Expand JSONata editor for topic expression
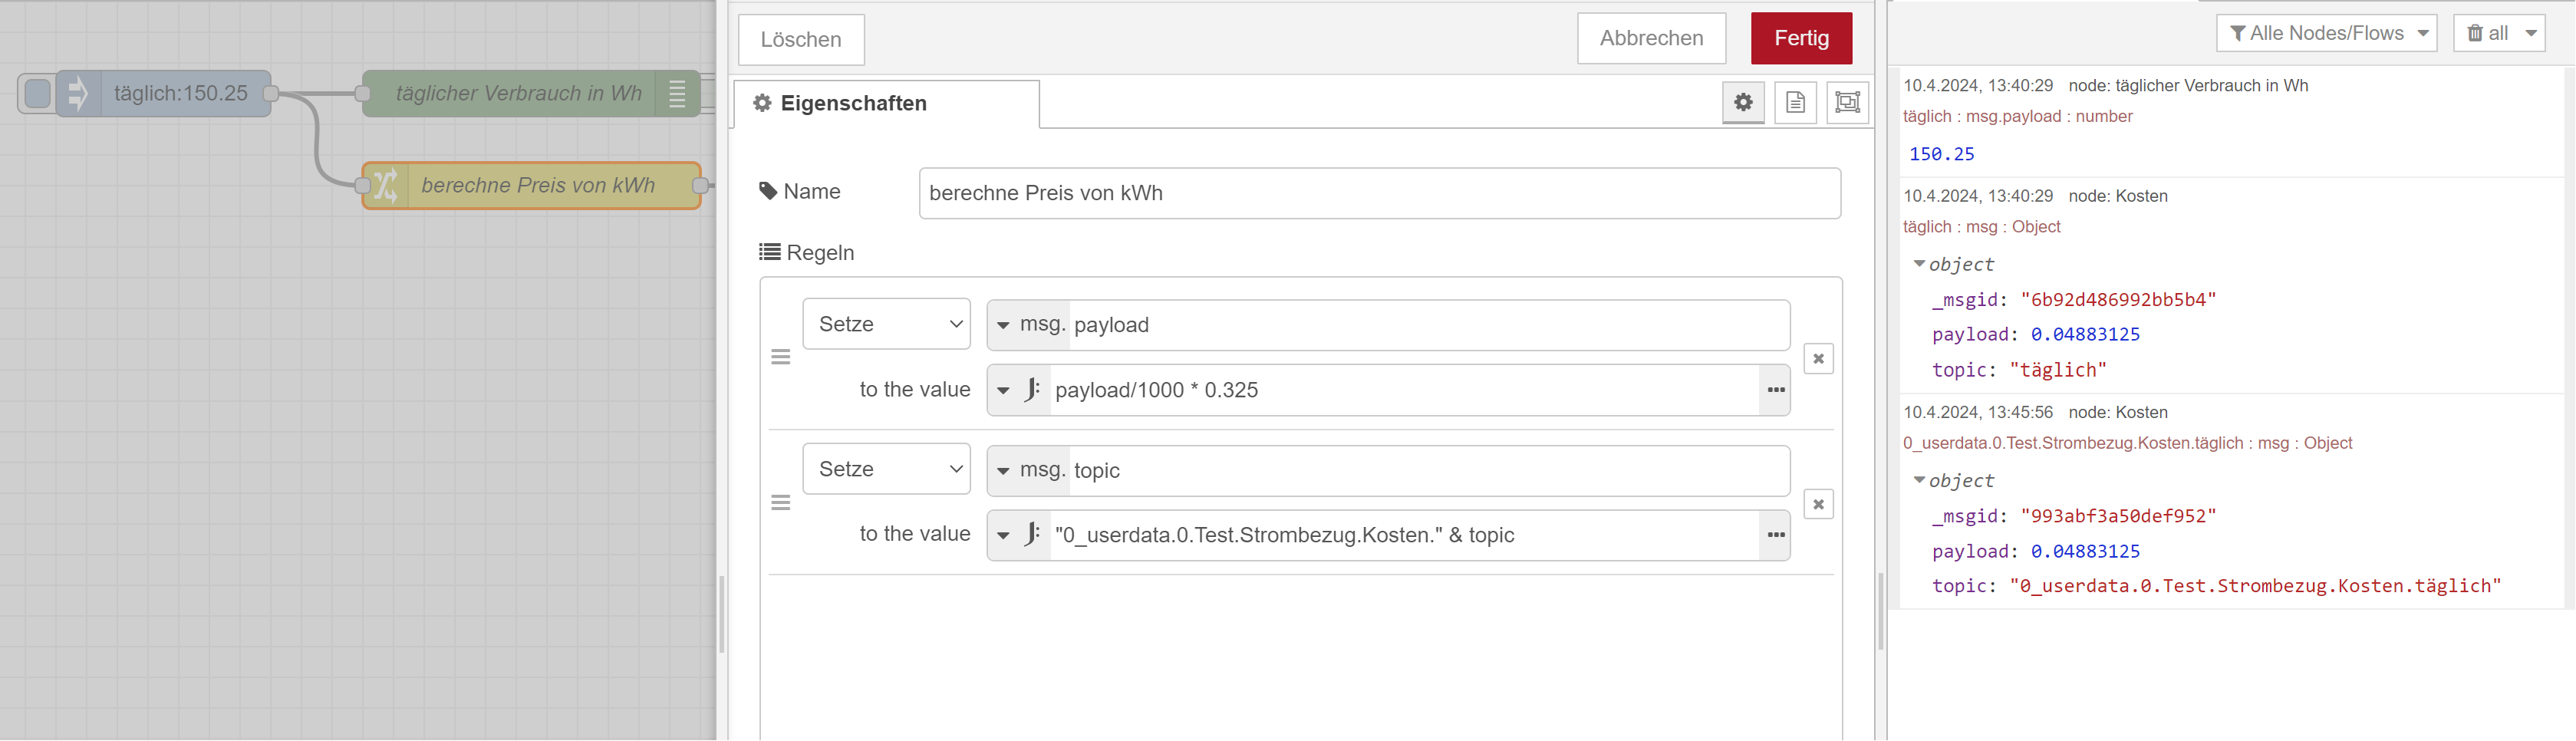Image resolution: width=2576 pixels, height=741 pixels. click(1775, 535)
